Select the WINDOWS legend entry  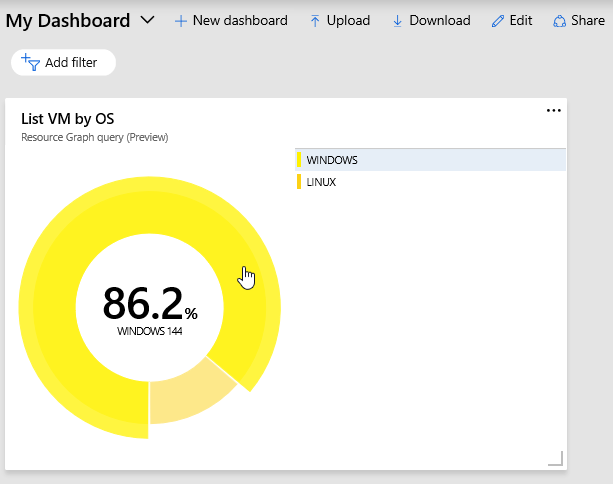[332, 160]
